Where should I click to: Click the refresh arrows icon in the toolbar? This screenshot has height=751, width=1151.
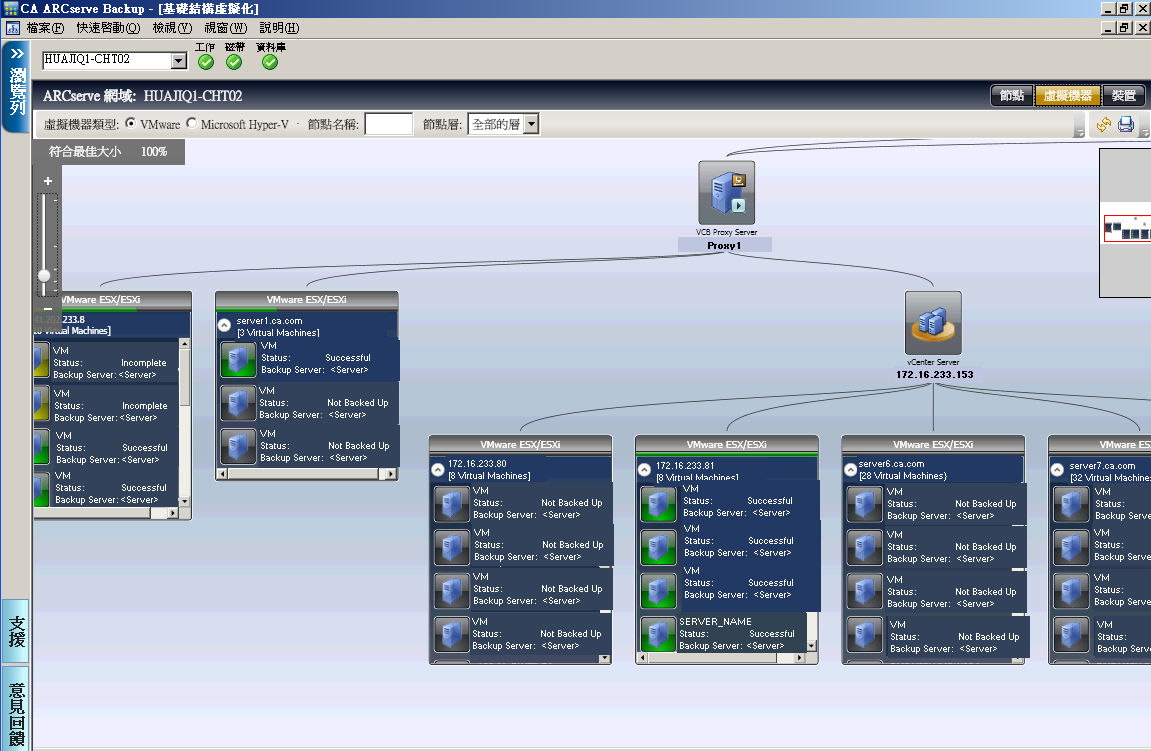[1103, 124]
